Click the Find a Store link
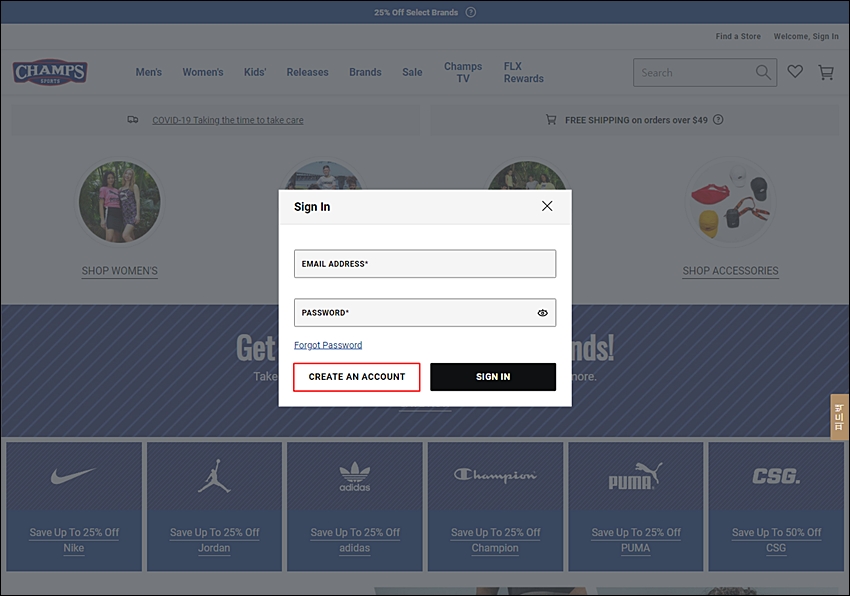 click(x=738, y=36)
